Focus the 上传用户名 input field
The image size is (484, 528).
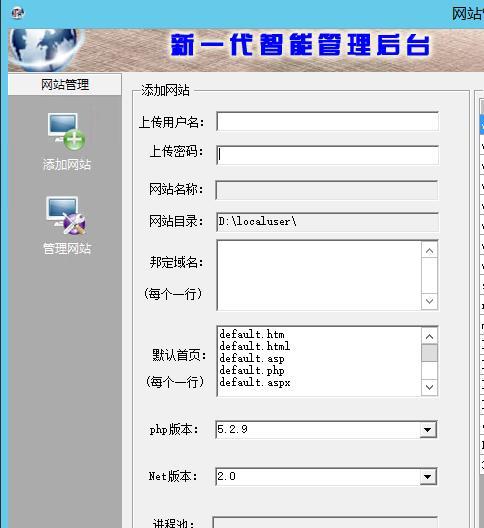pos(327,122)
